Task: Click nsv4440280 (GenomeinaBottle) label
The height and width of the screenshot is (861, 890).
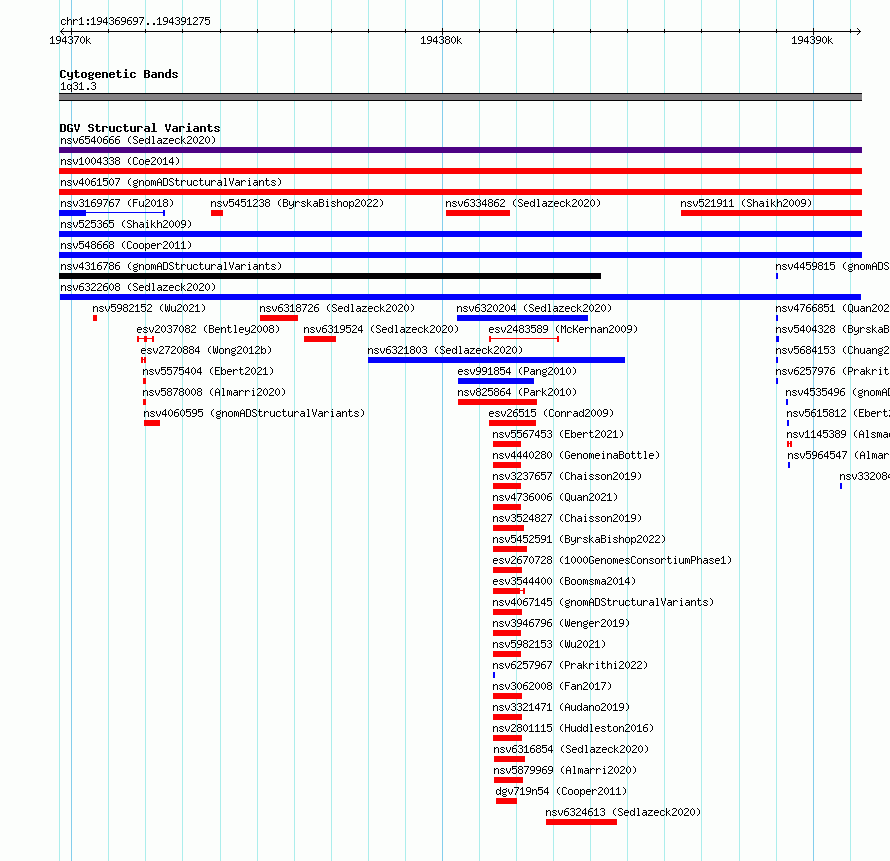Action: point(576,455)
